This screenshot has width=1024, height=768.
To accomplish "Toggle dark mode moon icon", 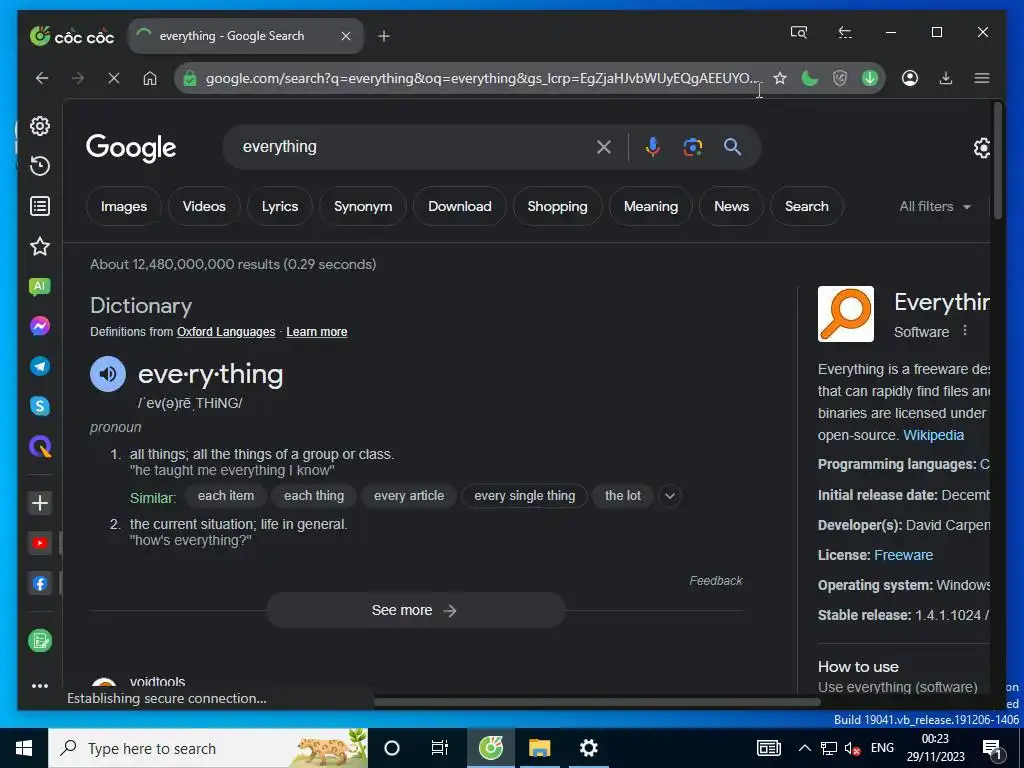I will [x=810, y=78].
